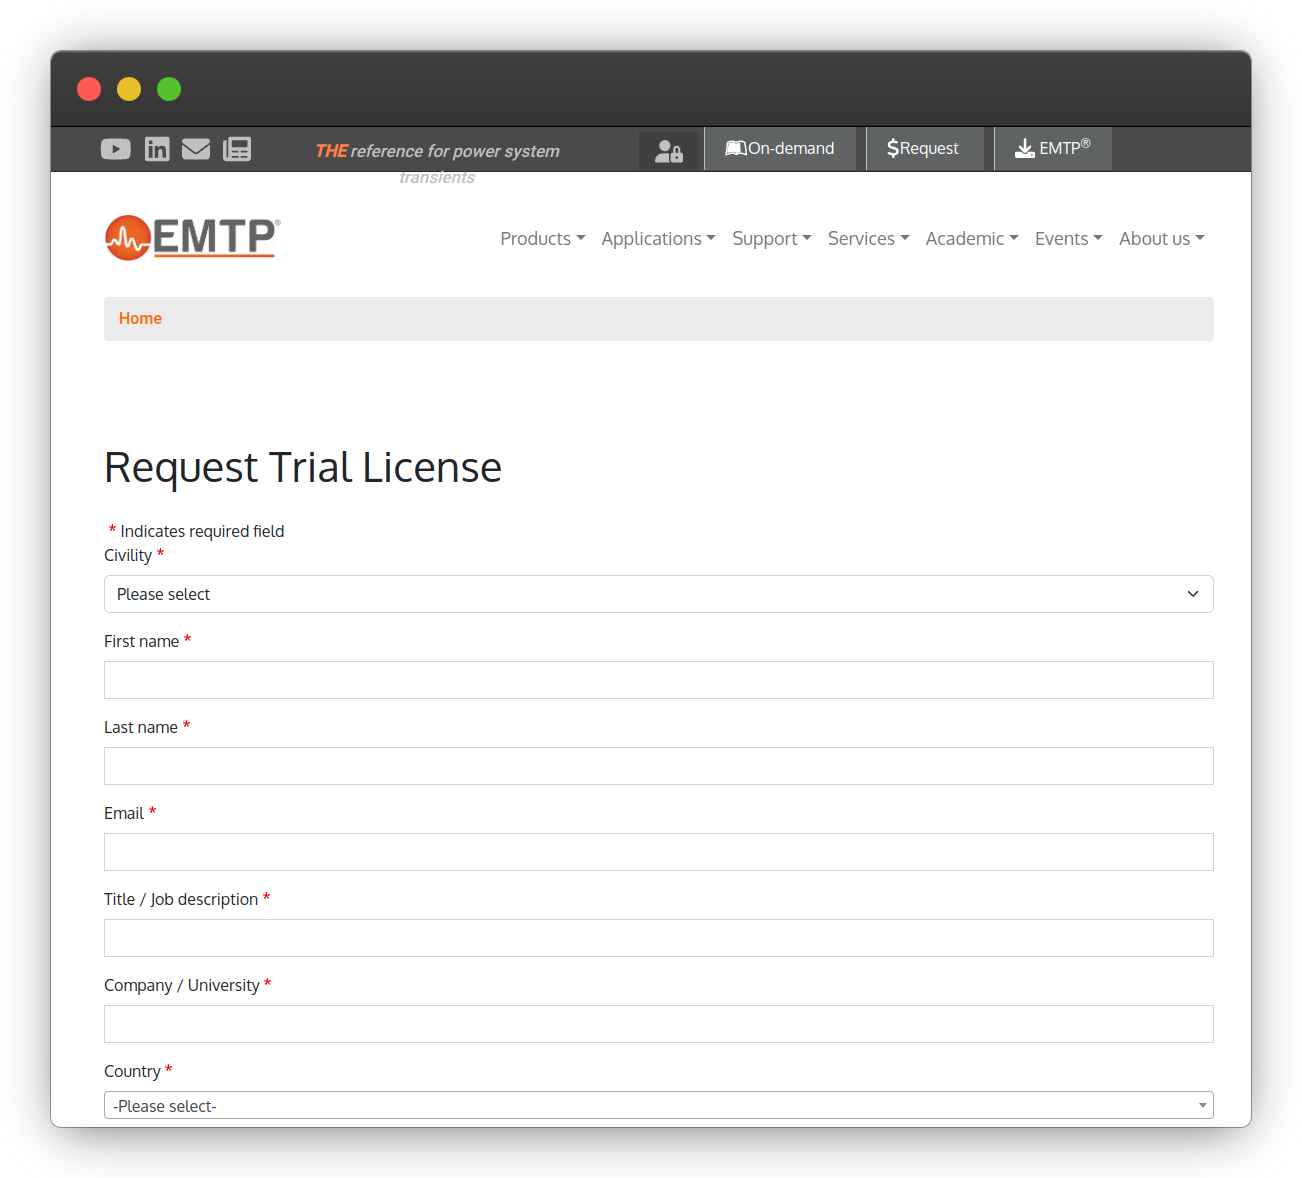Click the 'Indicates required field' text
The image size is (1302, 1178).
pos(202,531)
